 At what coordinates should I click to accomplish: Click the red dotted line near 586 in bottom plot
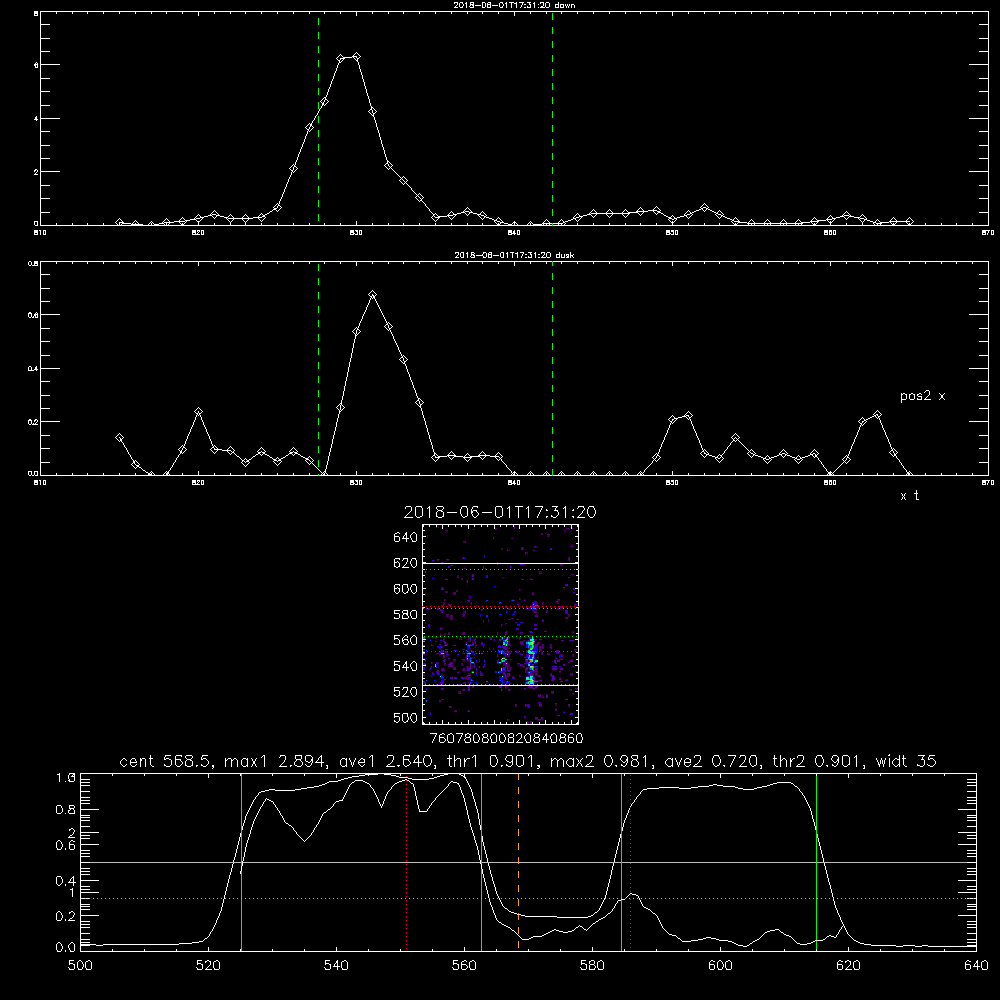630,861
